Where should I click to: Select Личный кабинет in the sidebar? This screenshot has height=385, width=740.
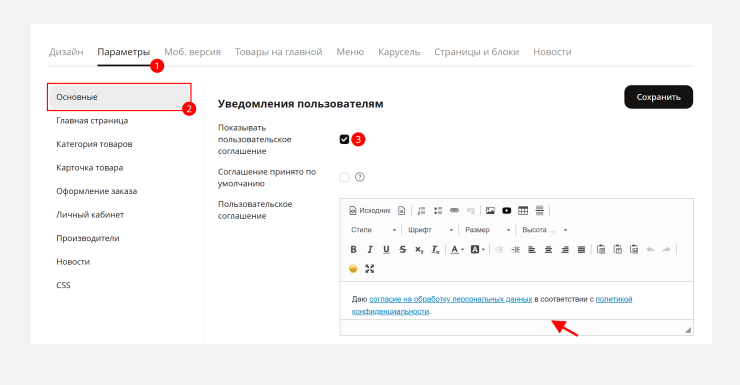[x=90, y=215]
